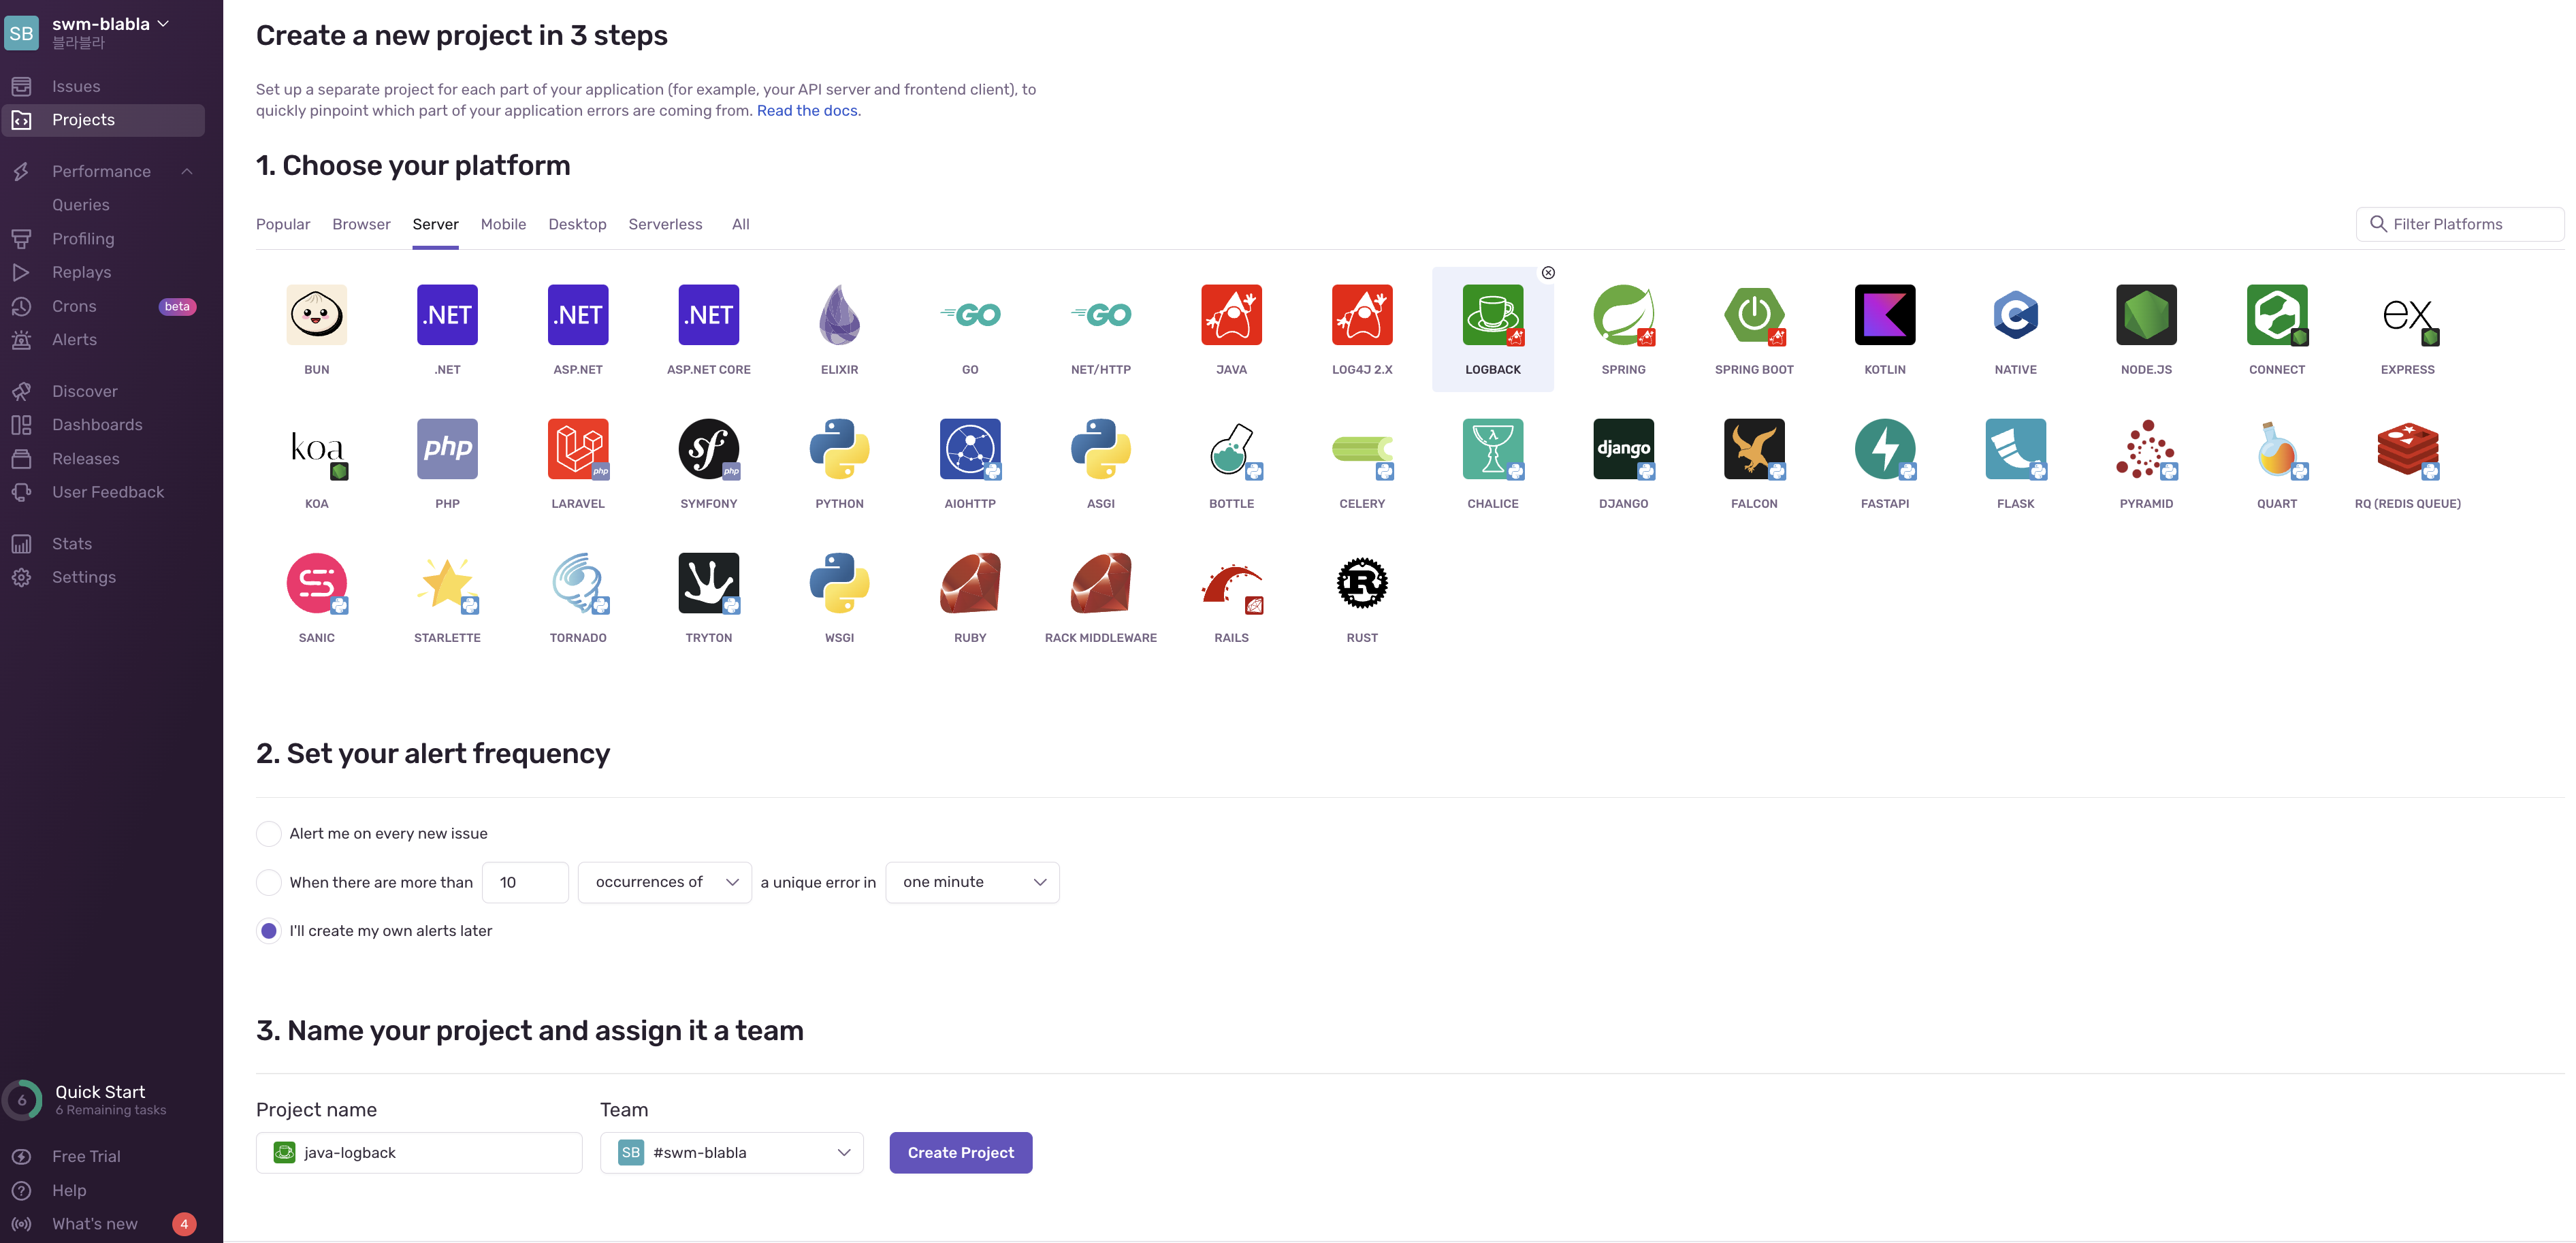2576x1243 pixels.
Task: Open the 'Read the docs' link
Action: pyautogui.click(x=808, y=111)
